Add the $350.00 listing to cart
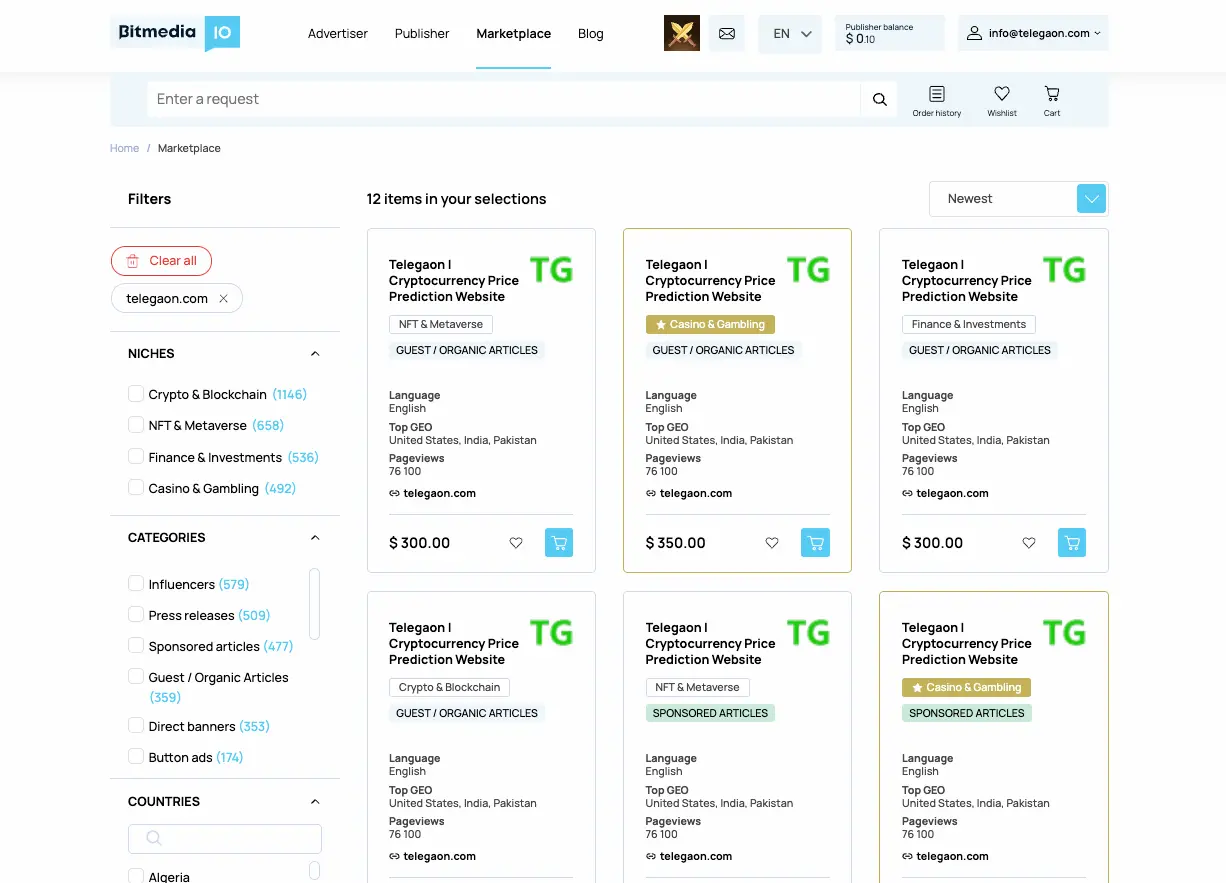Viewport: 1226px width, 883px height. click(x=815, y=543)
